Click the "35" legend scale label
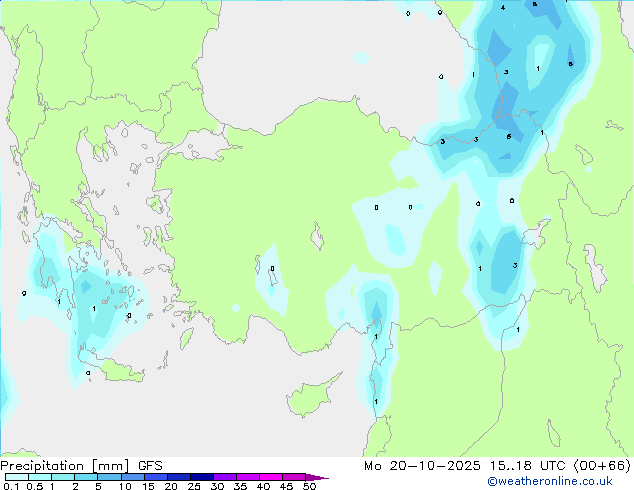634x490 pixels. pos(240,486)
